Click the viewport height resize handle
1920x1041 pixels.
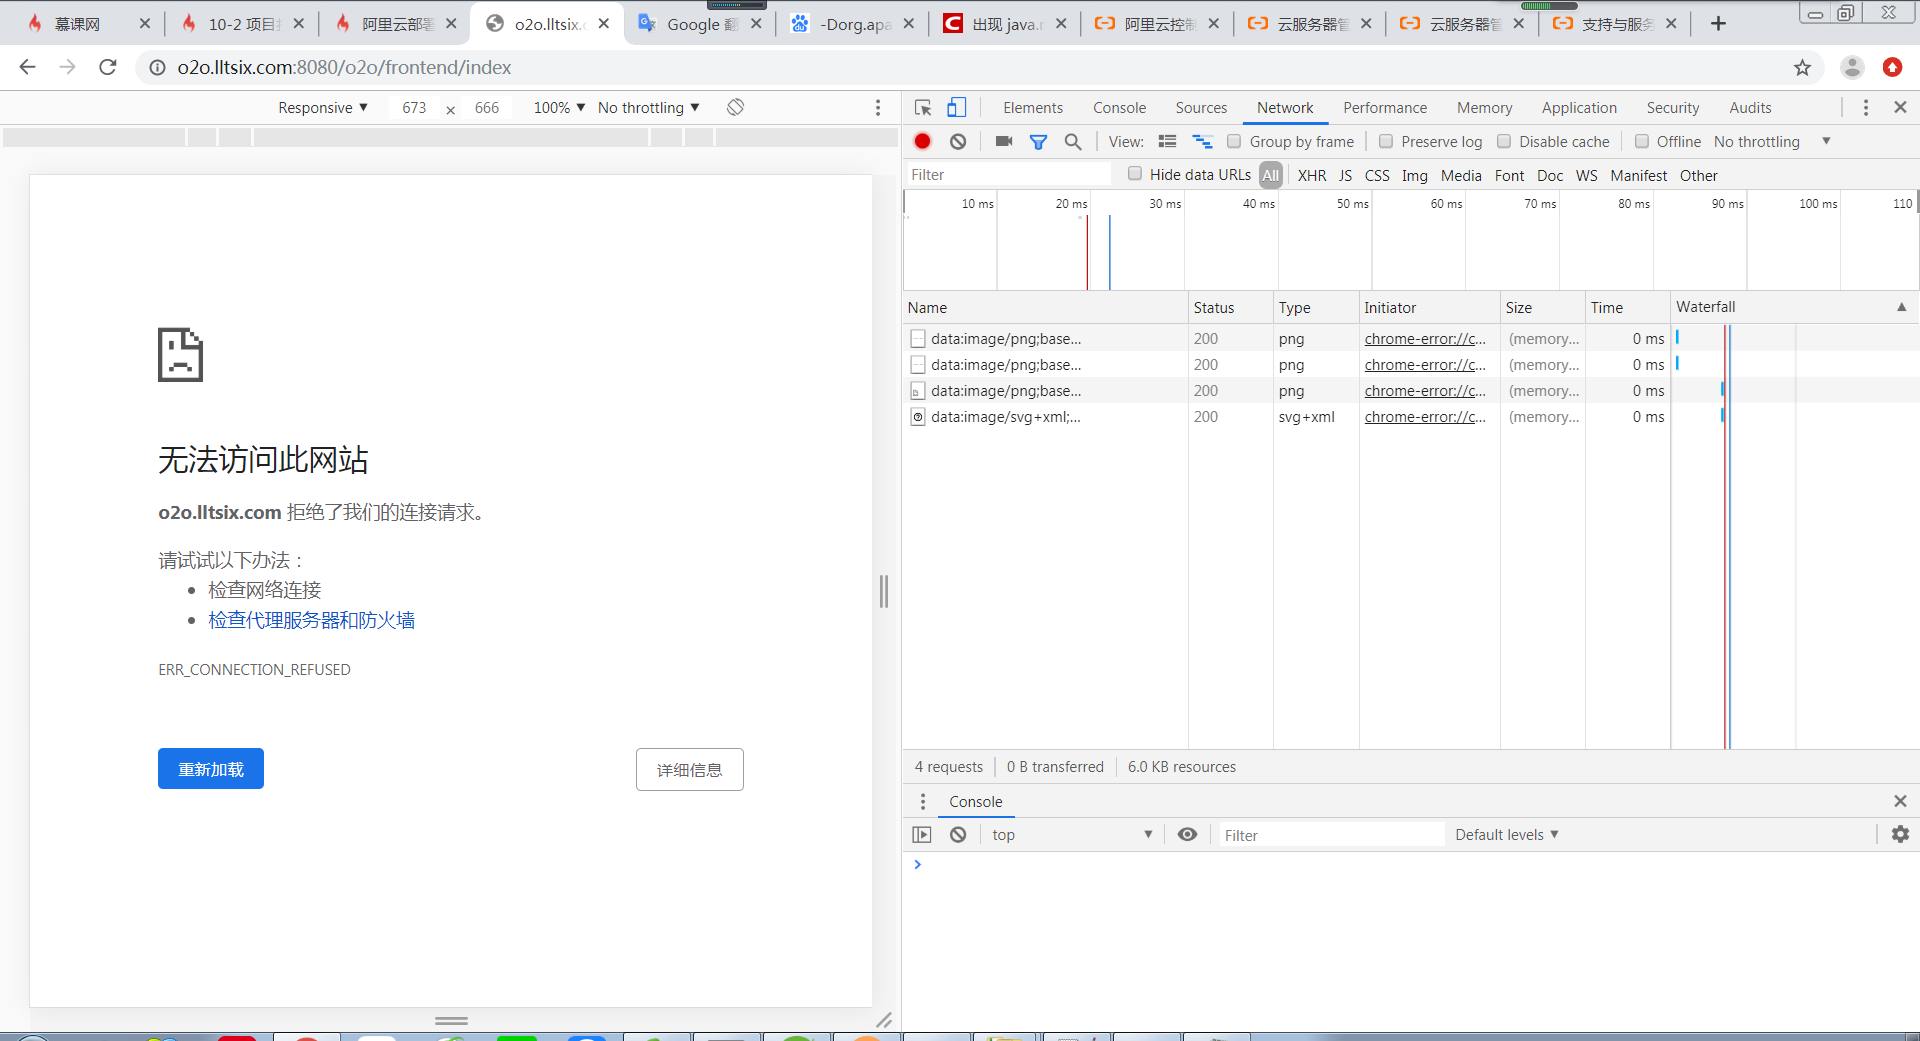(x=451, y=1021)
